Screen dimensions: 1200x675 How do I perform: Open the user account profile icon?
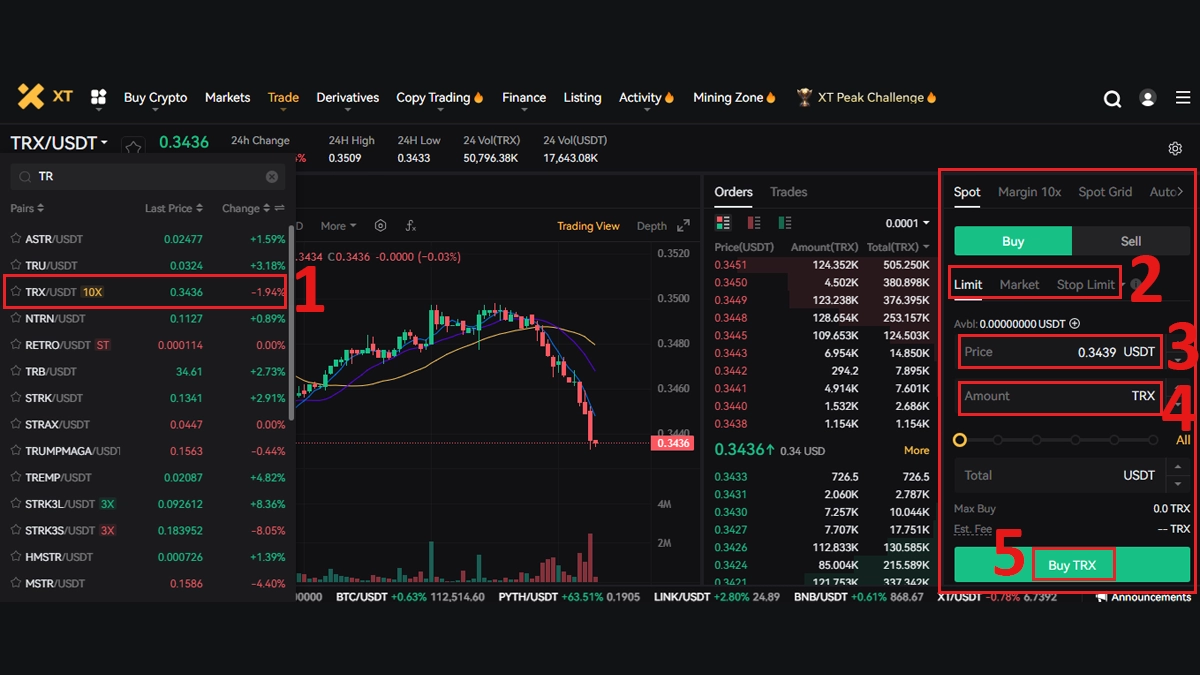(x=1148, y=98)
